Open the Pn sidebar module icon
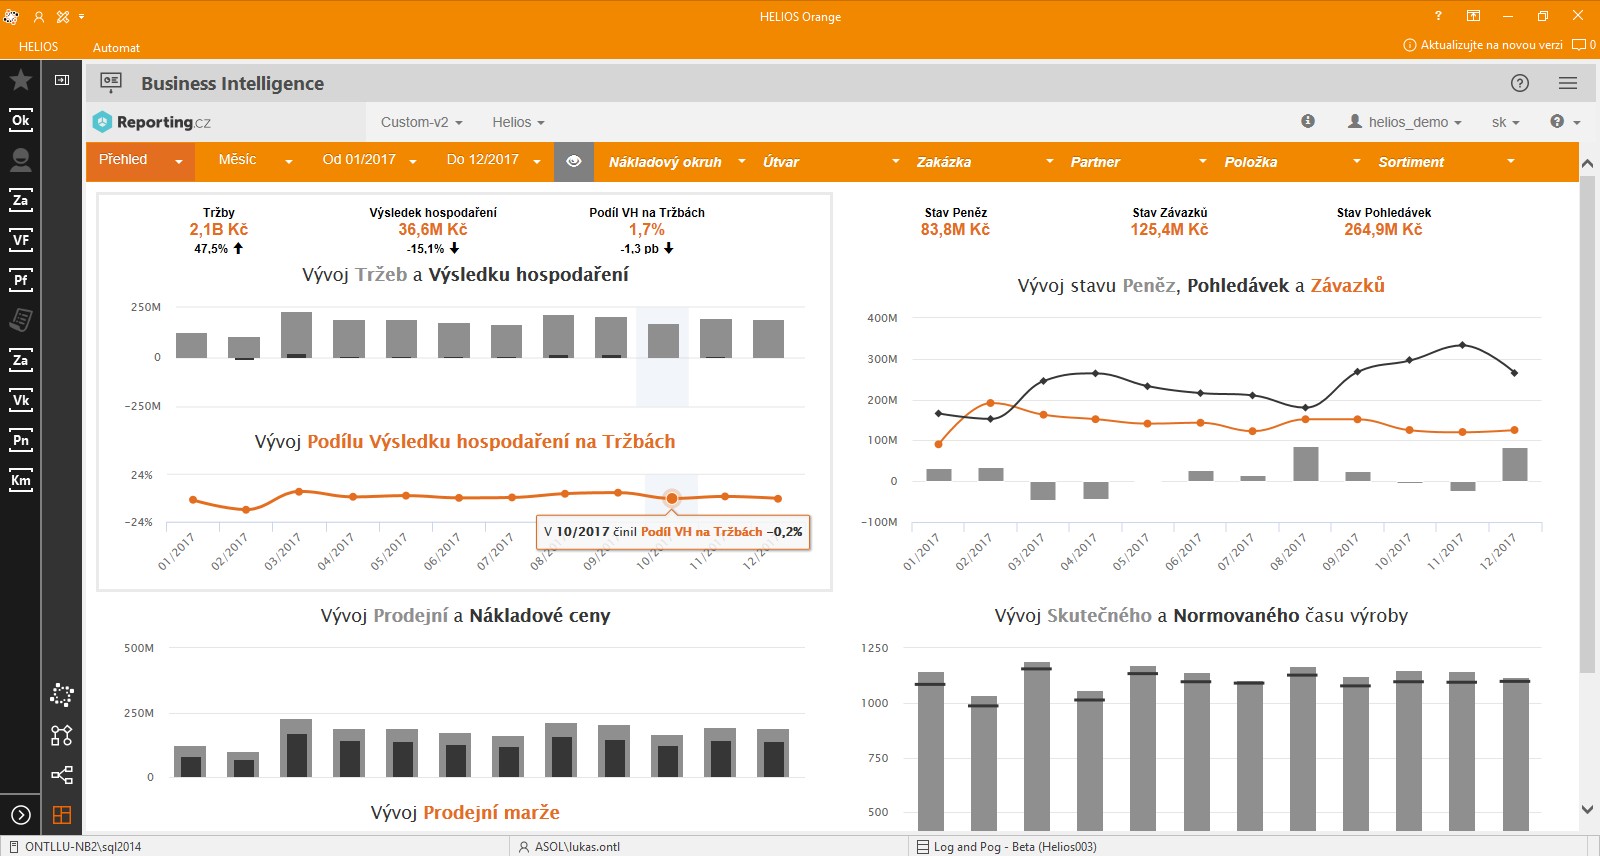The image size is (1600, 856). click(20, 440)
